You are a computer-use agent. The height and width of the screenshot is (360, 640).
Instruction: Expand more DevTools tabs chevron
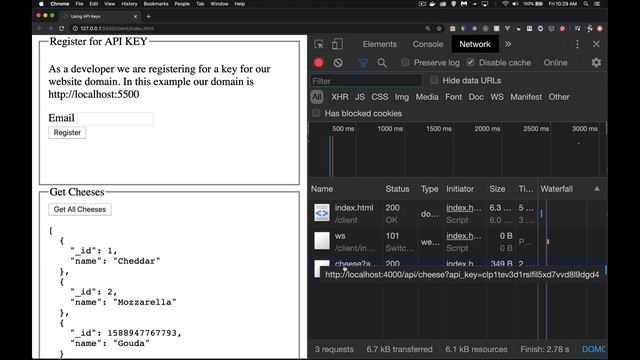click(508, 44)
